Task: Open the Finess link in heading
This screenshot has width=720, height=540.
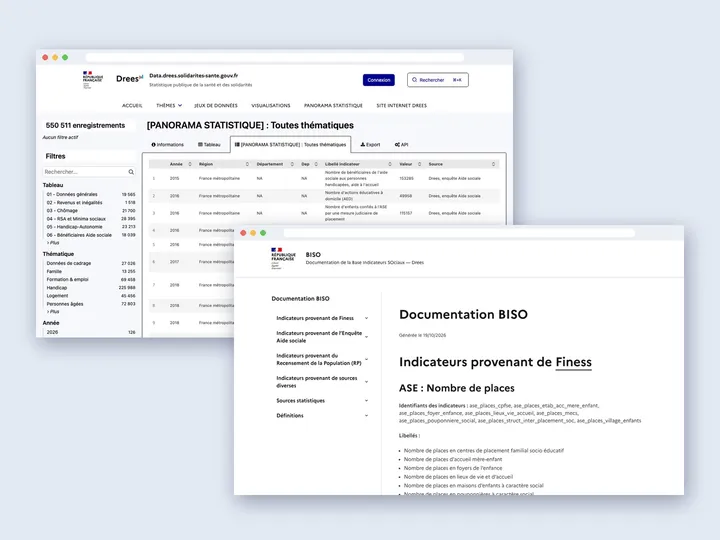Action: (x=574, y=362)
